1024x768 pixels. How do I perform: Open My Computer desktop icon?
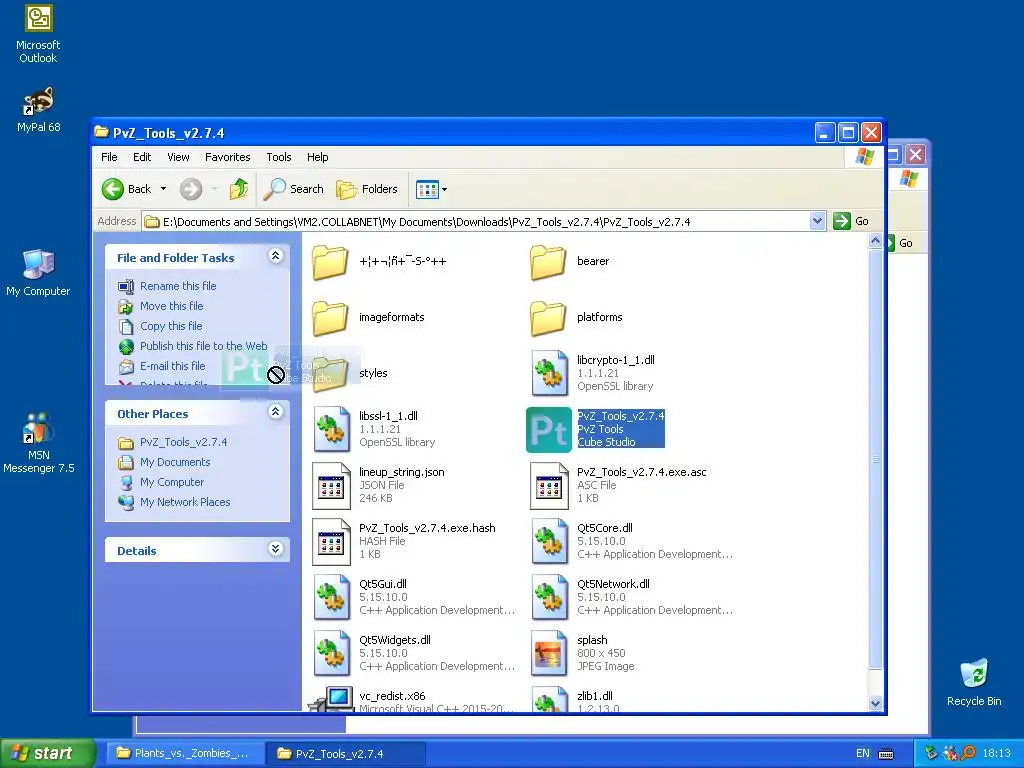38,273
